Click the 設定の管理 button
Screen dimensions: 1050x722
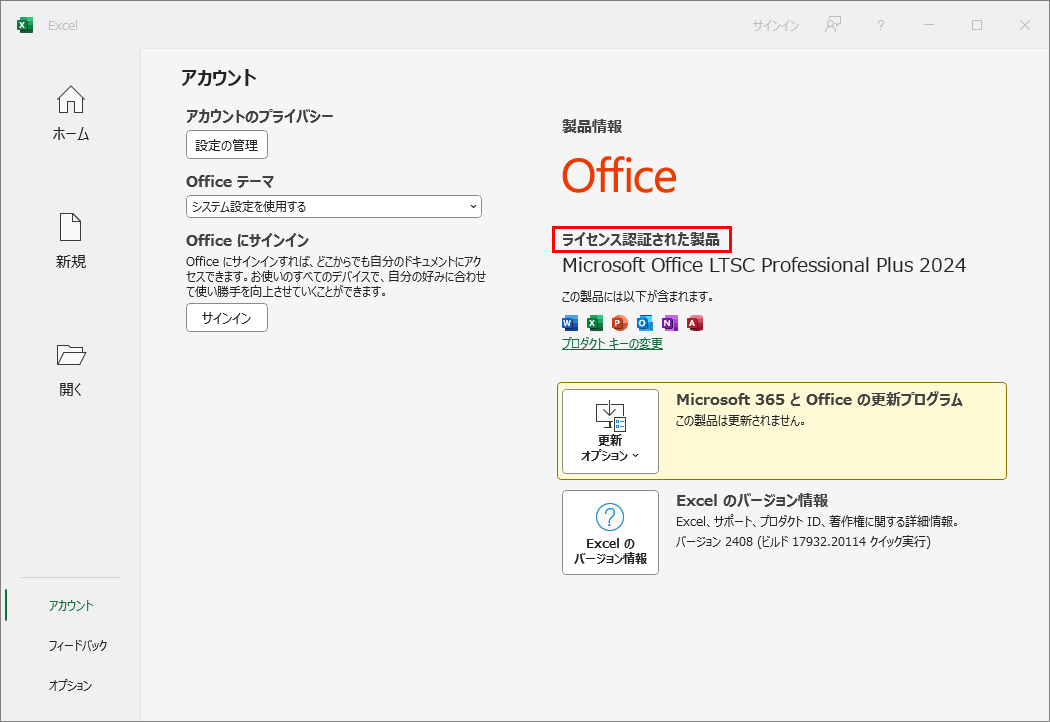227,145
